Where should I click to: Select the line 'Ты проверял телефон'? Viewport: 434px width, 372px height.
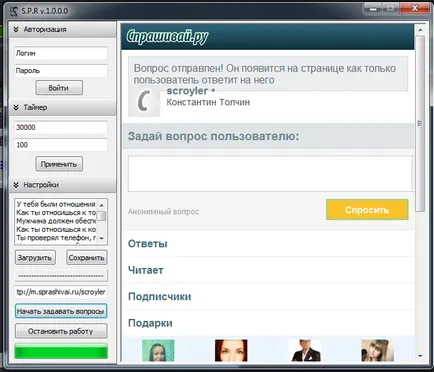[56, 238]
